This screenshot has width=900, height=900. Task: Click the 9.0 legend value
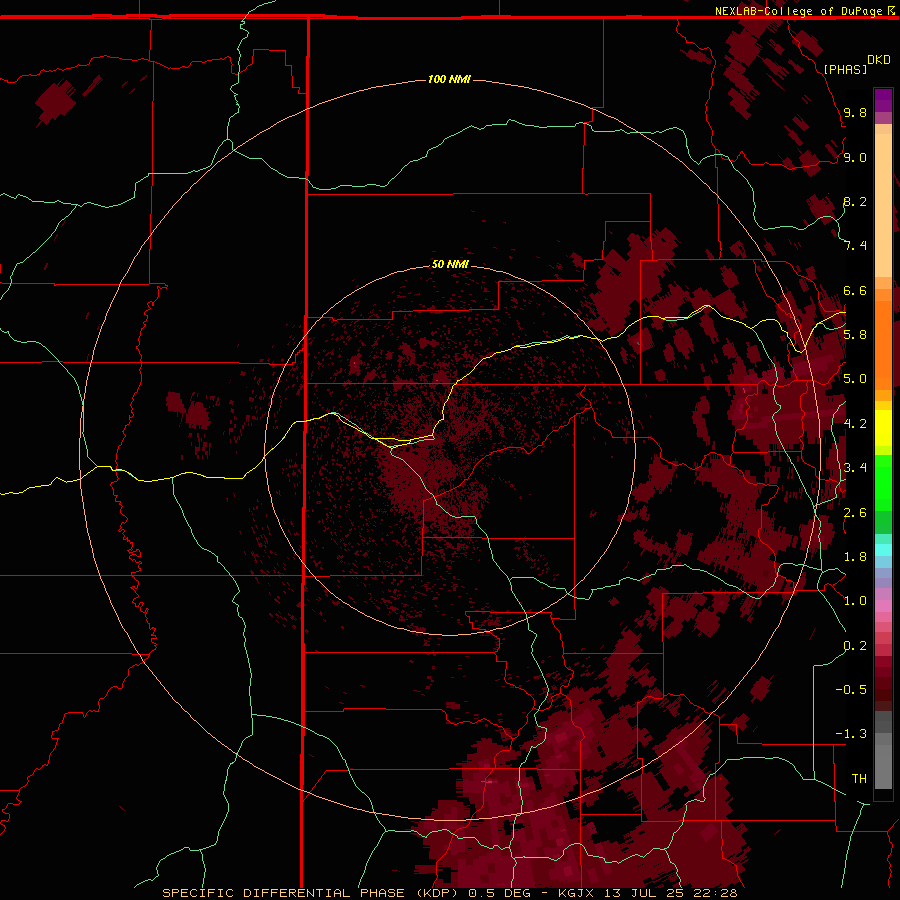coord(855,157)
